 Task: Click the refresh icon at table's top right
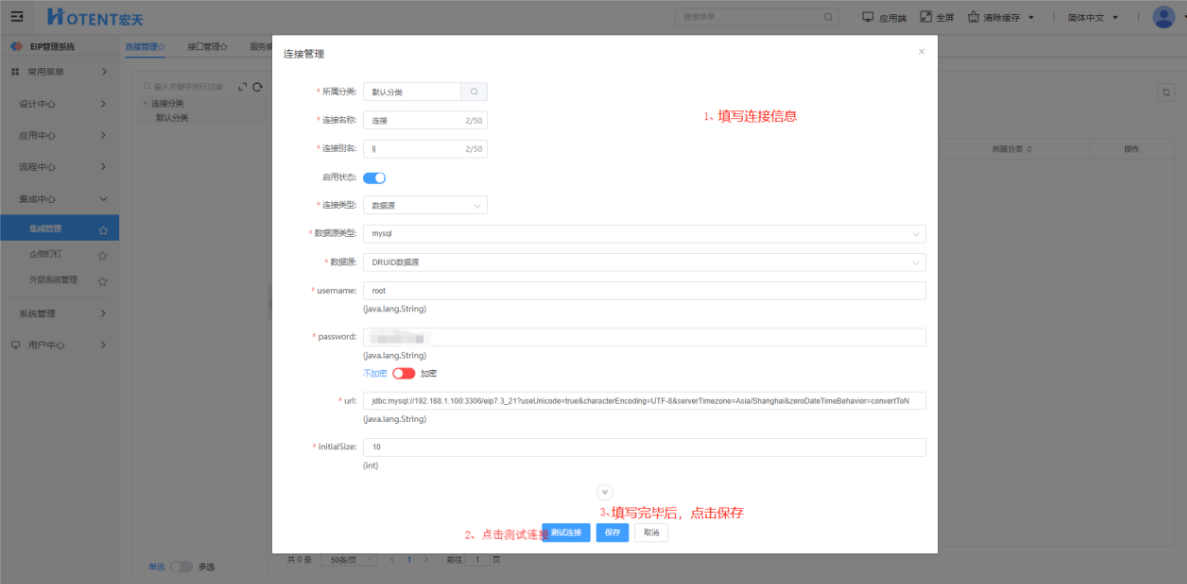pos(1165,92)
